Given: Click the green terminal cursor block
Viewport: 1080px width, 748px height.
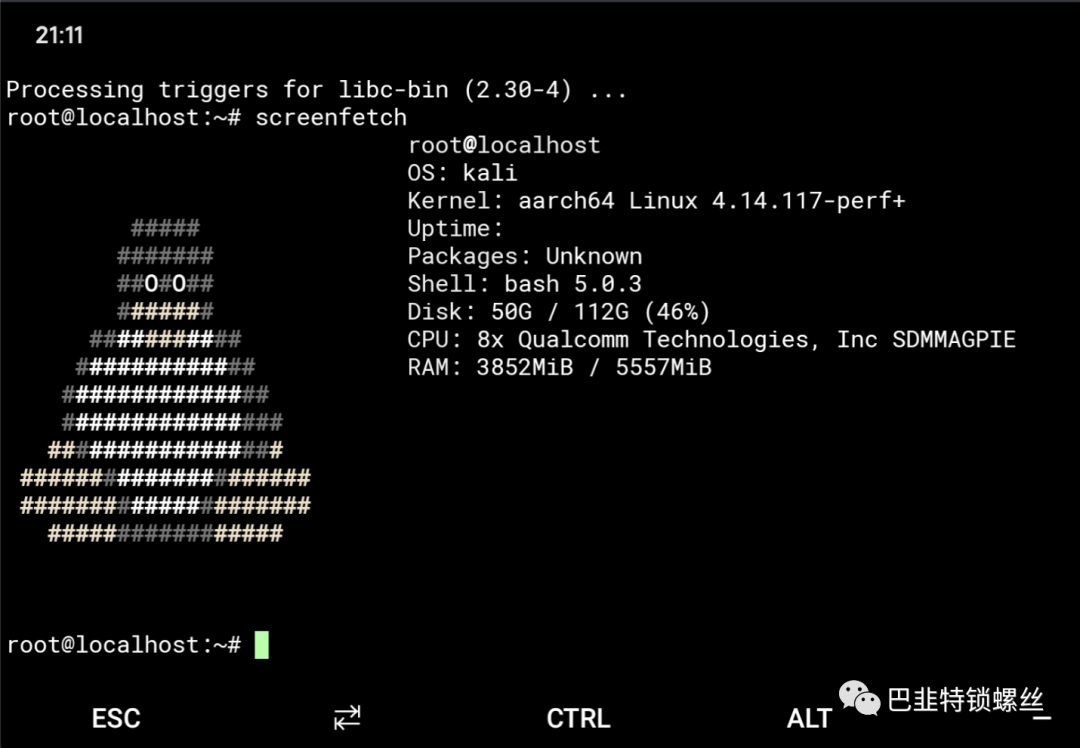Looking at the screenshot, I should click(262, 645).
